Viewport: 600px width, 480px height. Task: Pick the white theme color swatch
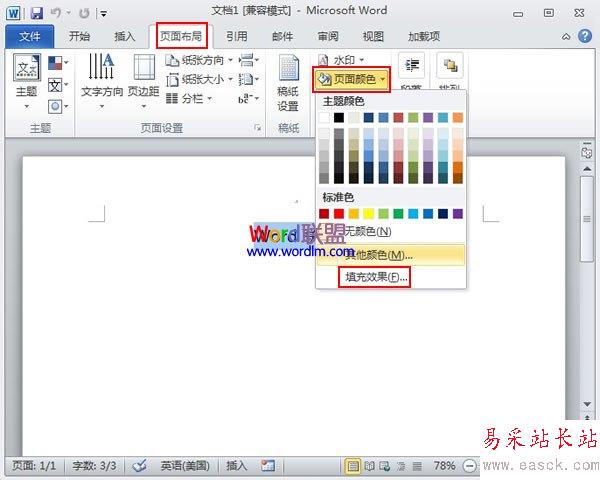coord(324,118)
